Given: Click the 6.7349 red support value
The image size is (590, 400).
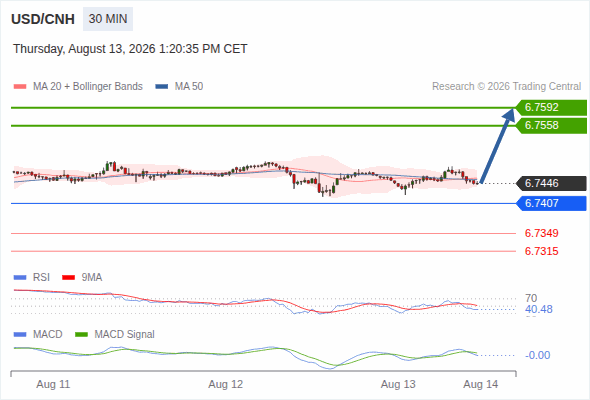Looking at the screenshot, I should pos(541,233).
